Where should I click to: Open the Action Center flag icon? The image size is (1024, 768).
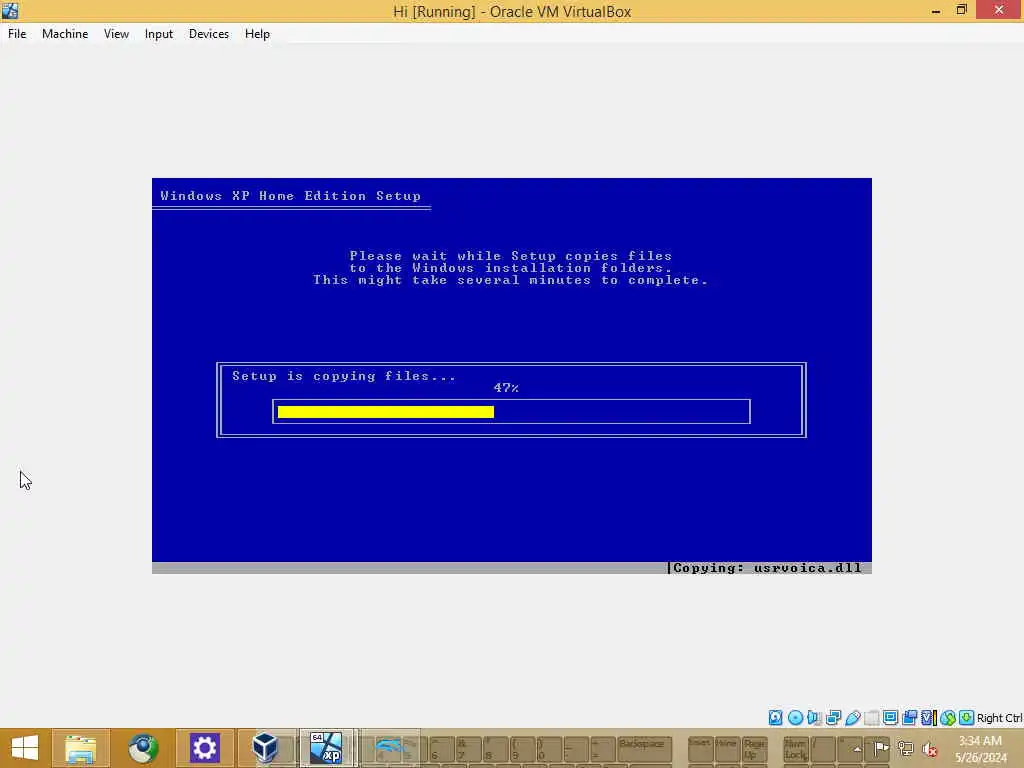[x=882, y=748]
